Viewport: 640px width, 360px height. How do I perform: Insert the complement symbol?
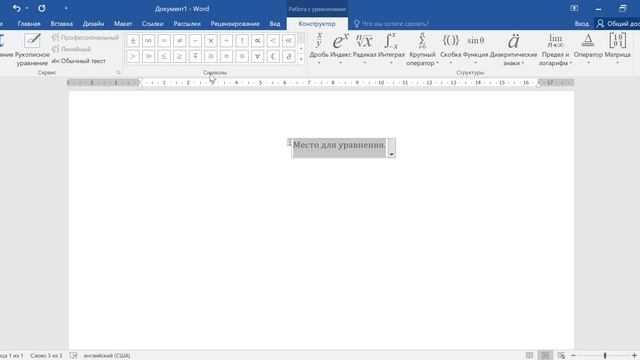(x=273, y=56)
